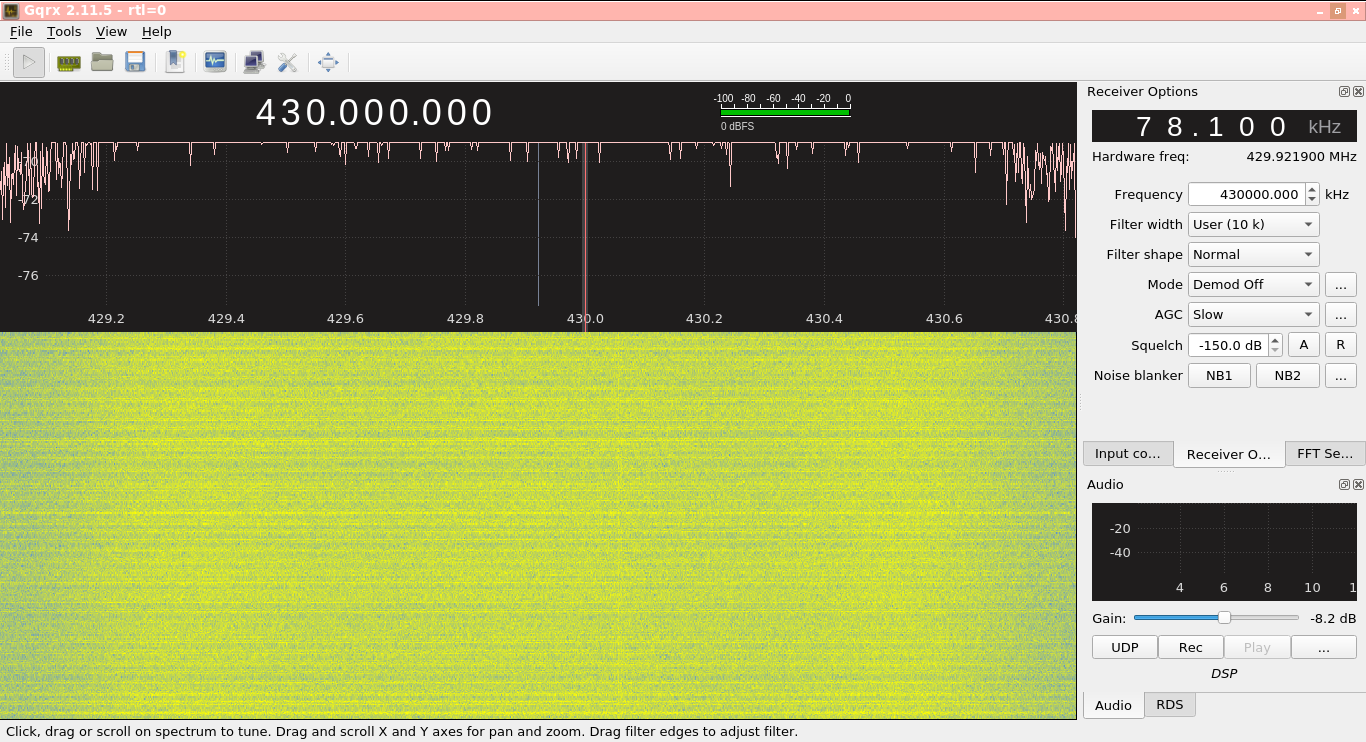Switch to the Input controls tab
Image resolution: width=1366 pixels, height=742 pixels.
tap(1128, 454)
